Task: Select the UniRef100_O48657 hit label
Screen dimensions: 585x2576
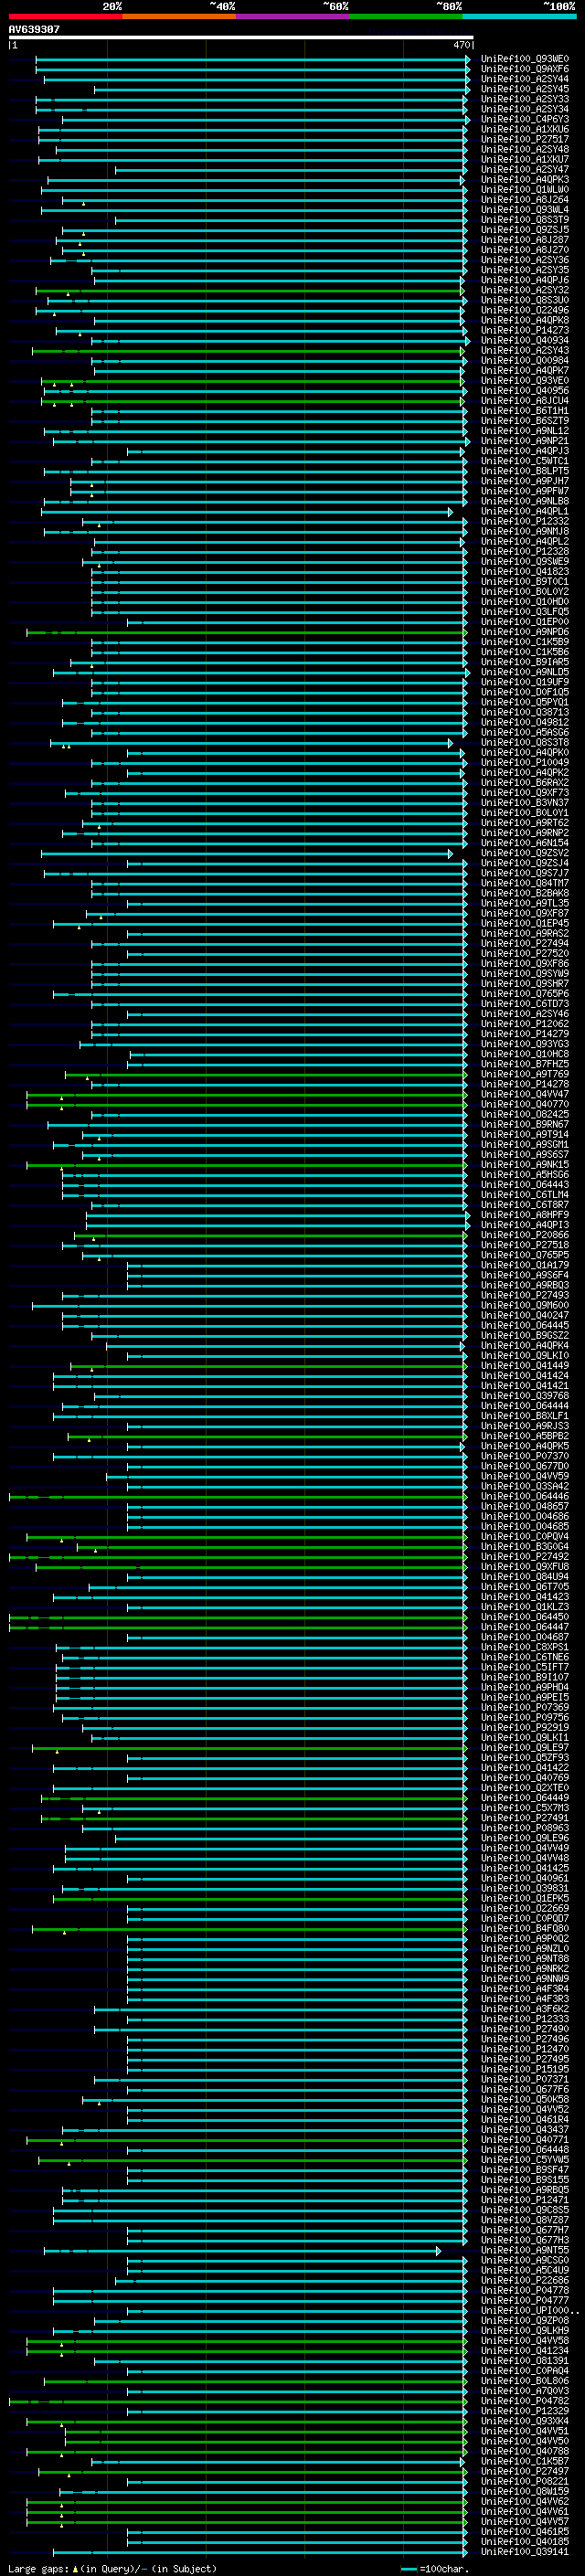Action: tap(525, 1506)
